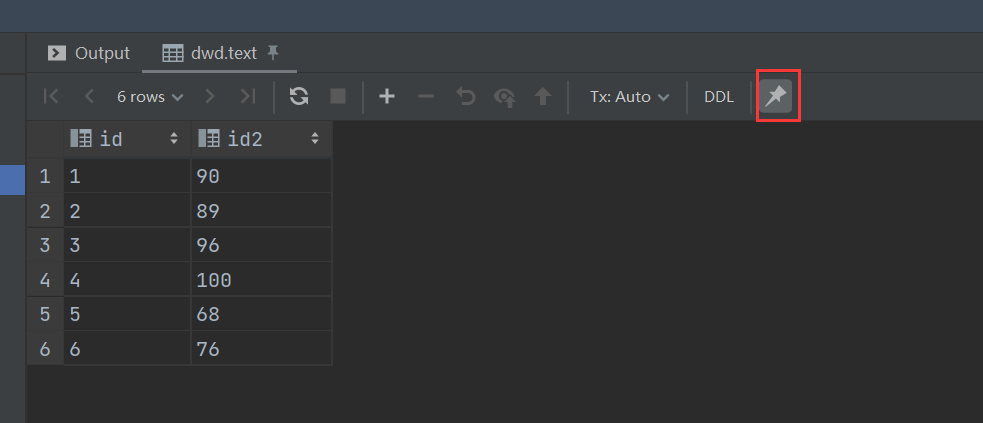
Task: Click the stop square icon
Action: [338, 97]
